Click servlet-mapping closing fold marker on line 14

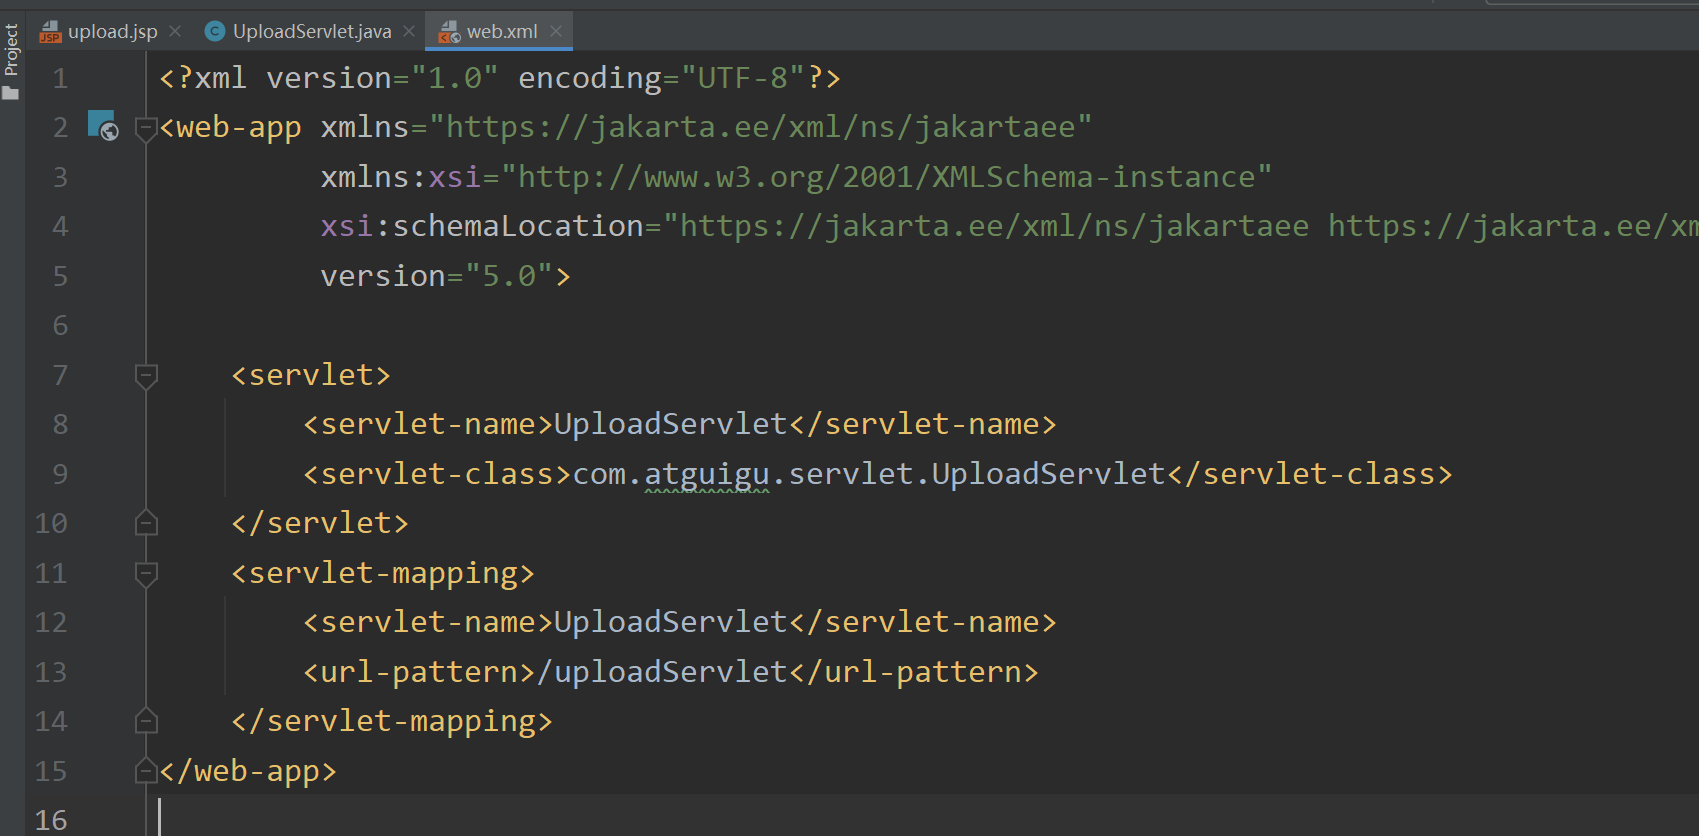(x=146, y=721)
